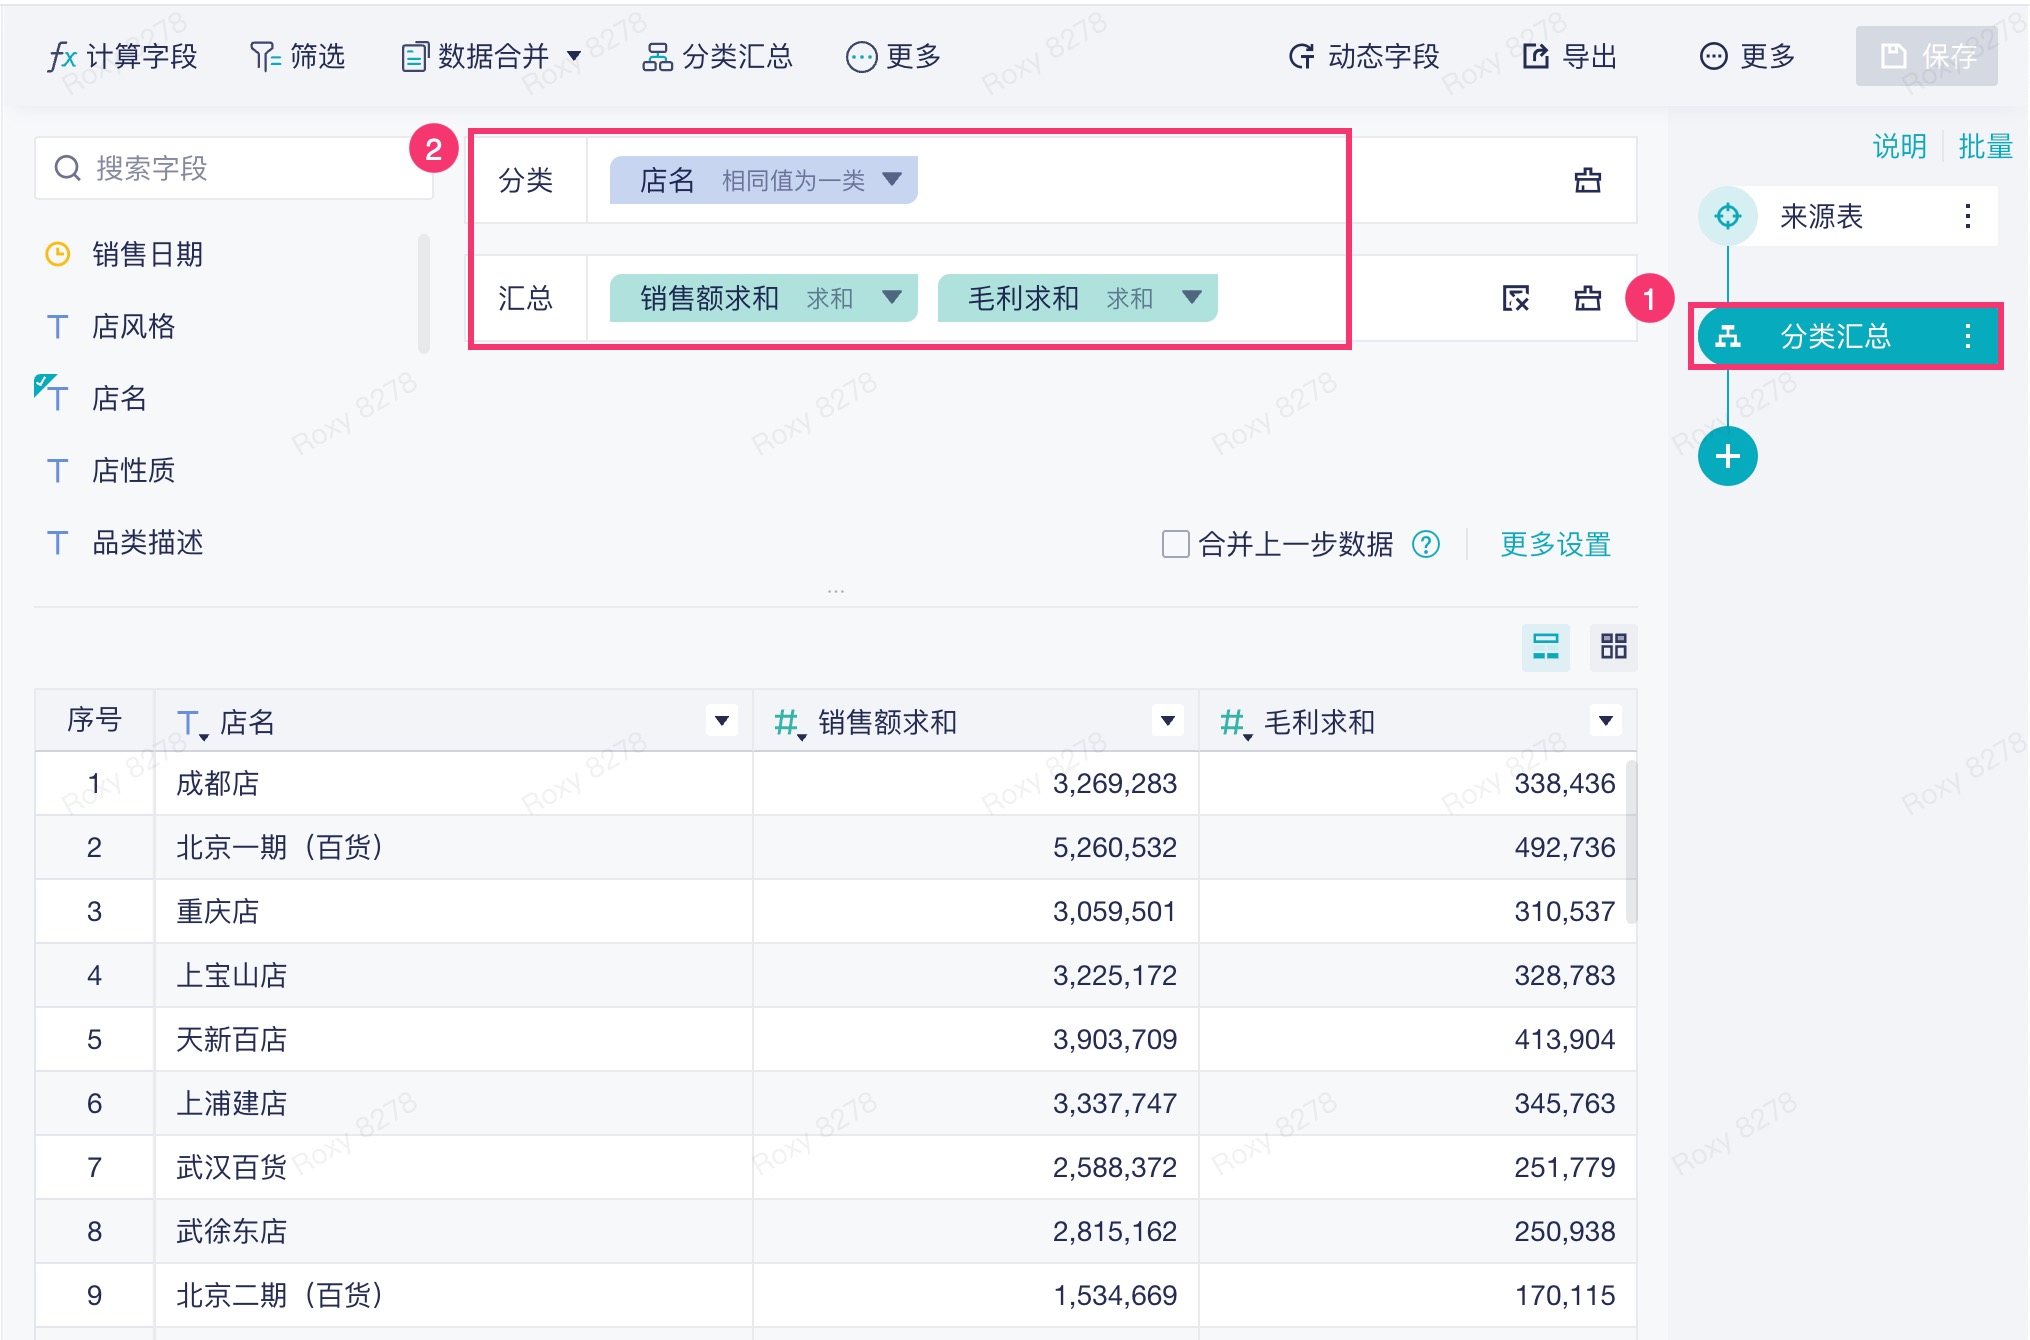Viewport: 2030px width, 1340px height.
Task: Open the 销售额求和 aggregation dropdown
Action: tap(892, 297)
